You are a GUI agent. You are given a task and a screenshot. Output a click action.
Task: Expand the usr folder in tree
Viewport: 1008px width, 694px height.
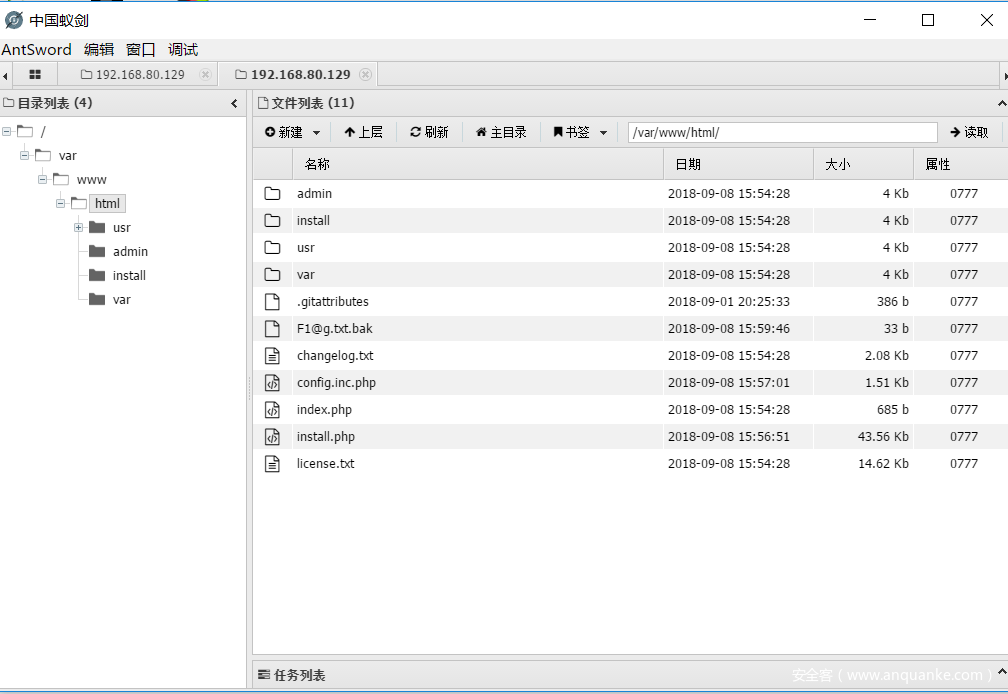(x=78, y=228)
